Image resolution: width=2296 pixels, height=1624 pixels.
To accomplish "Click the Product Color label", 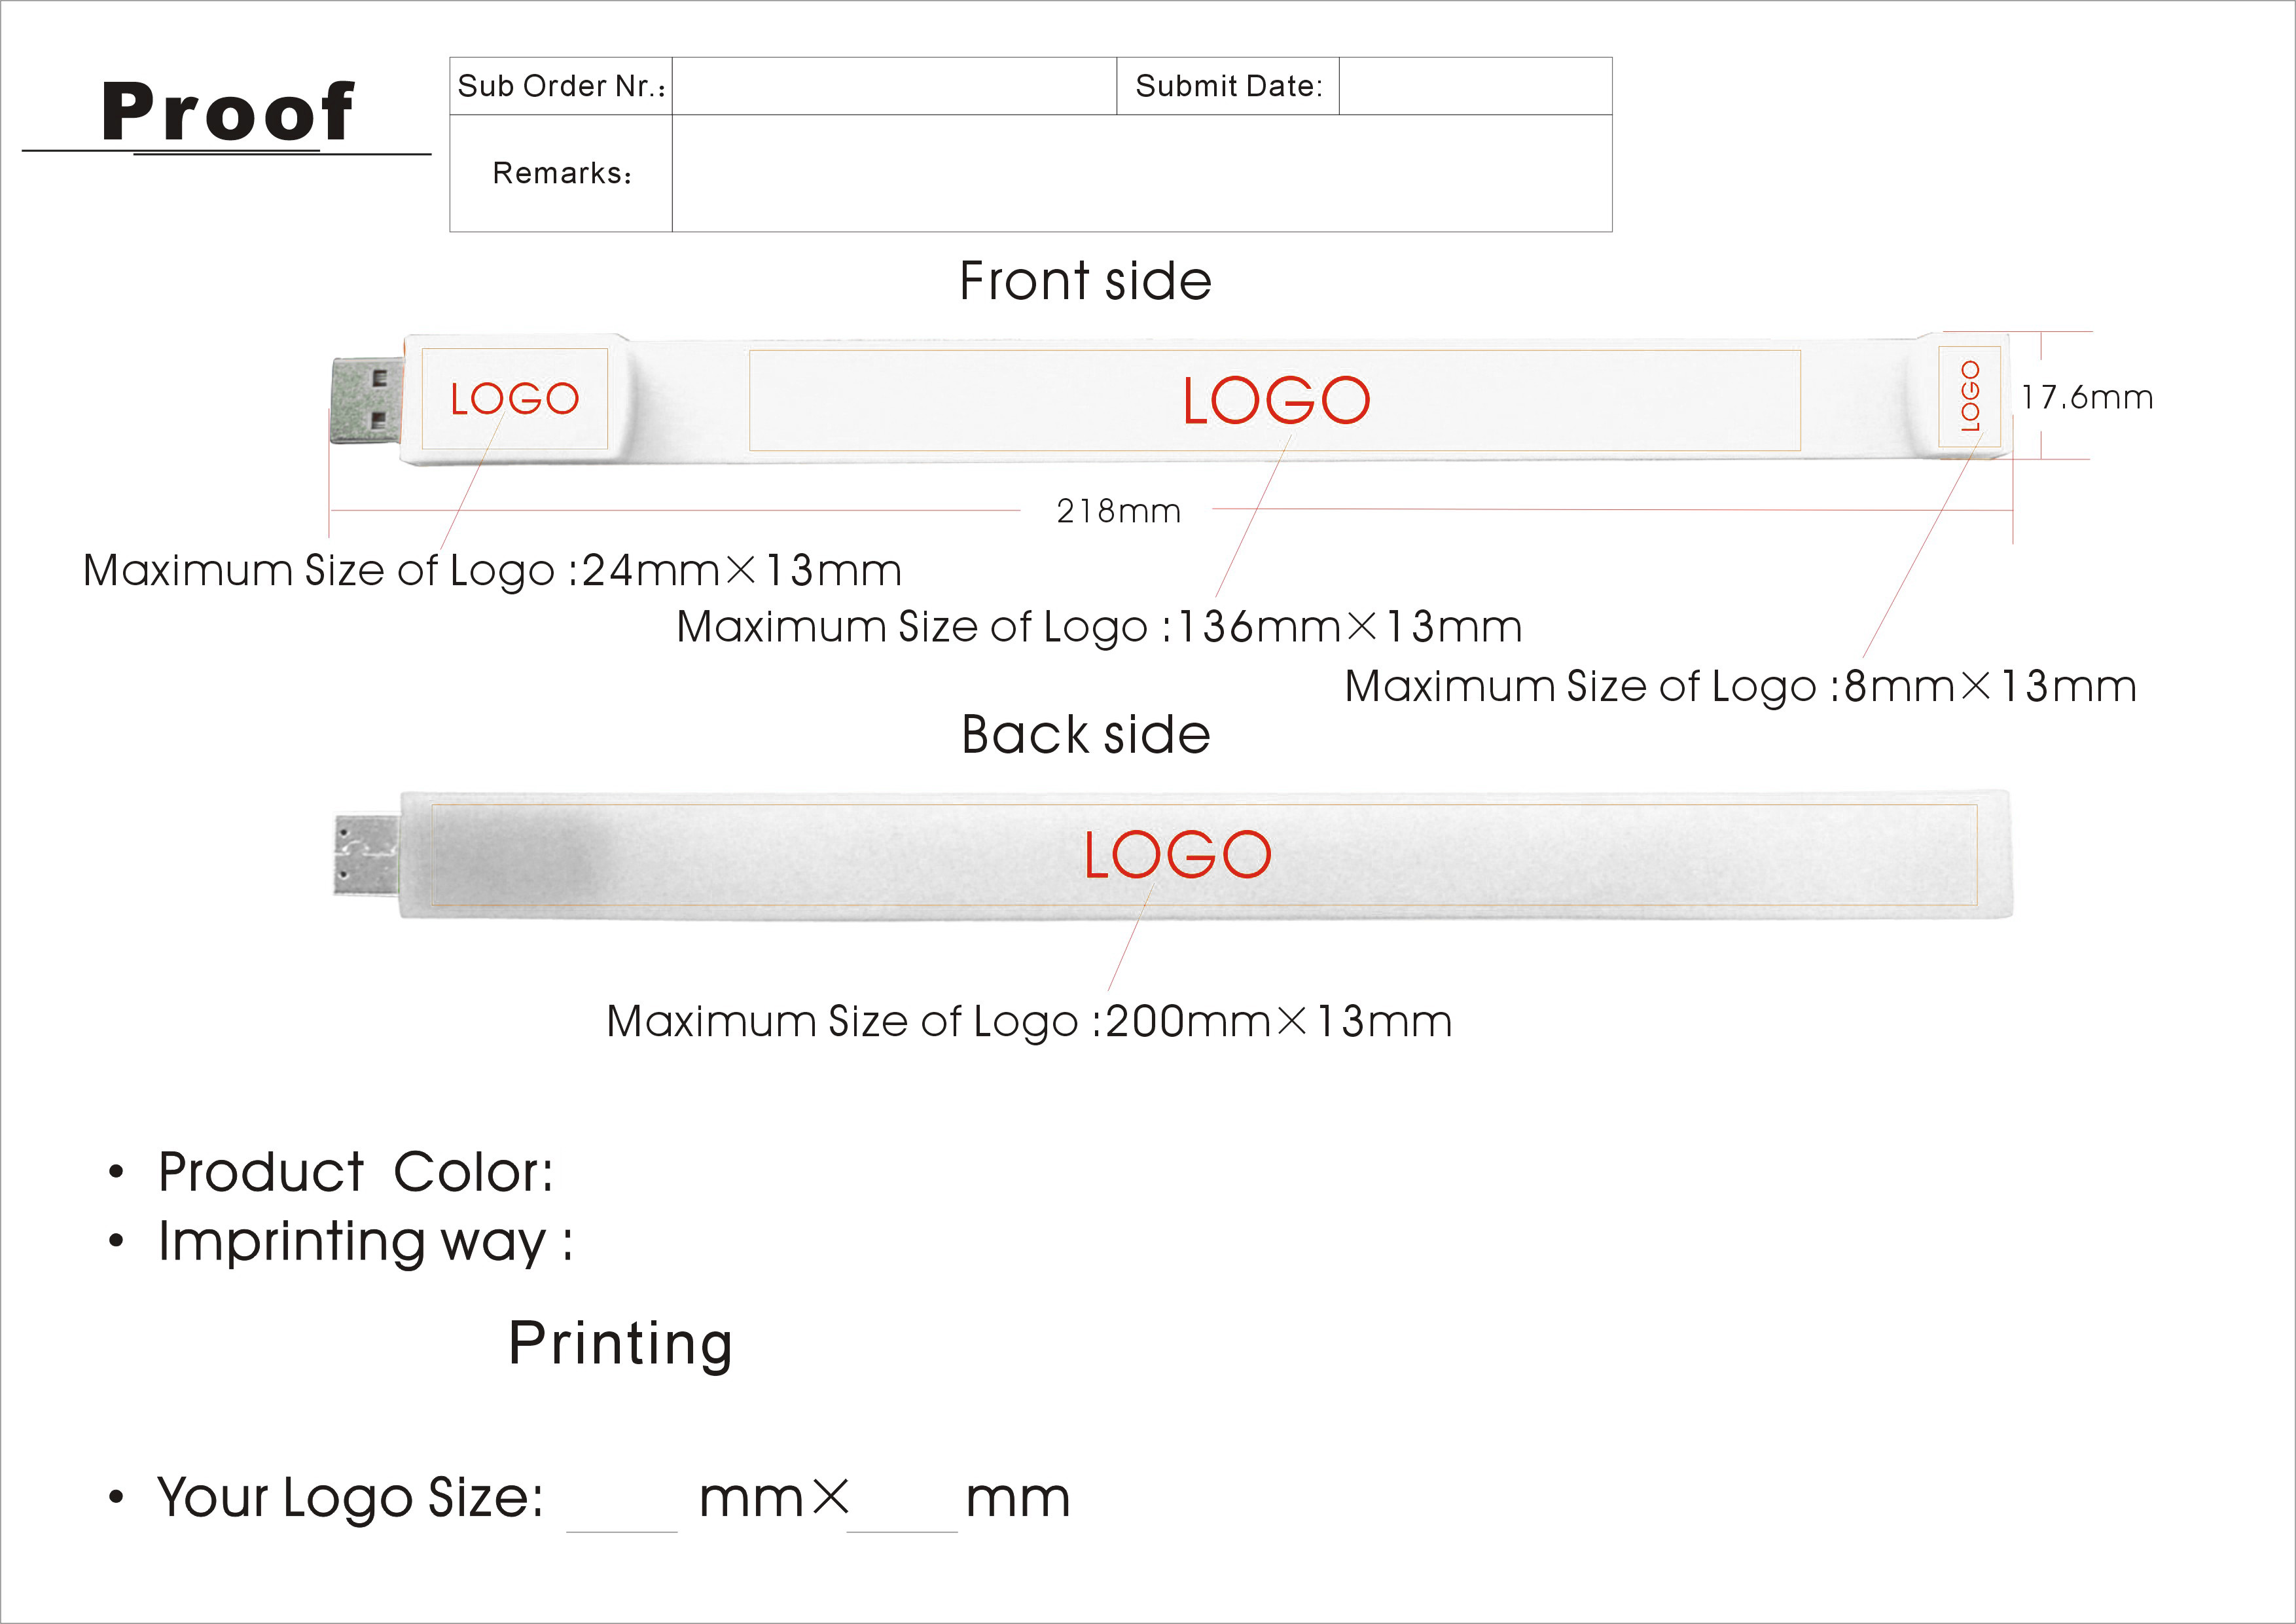I will click(x=355, y=1172).
